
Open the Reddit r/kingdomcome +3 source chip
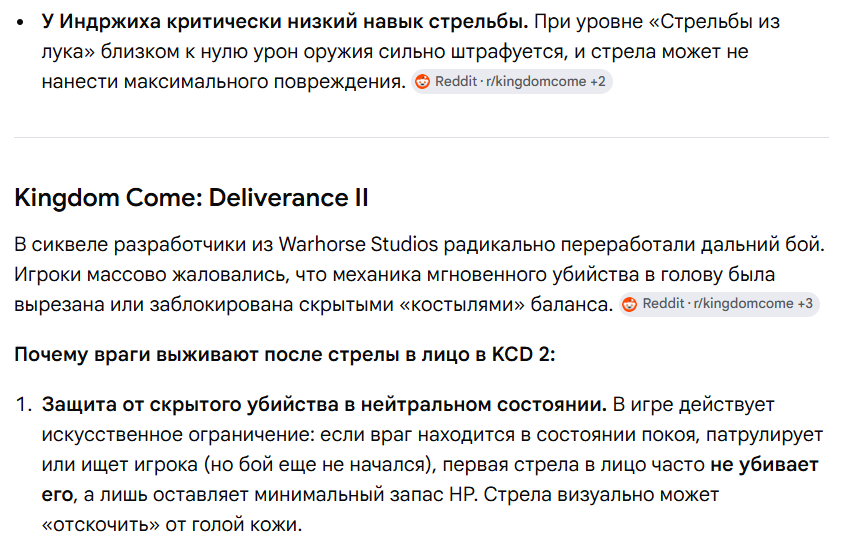[719, 304]
